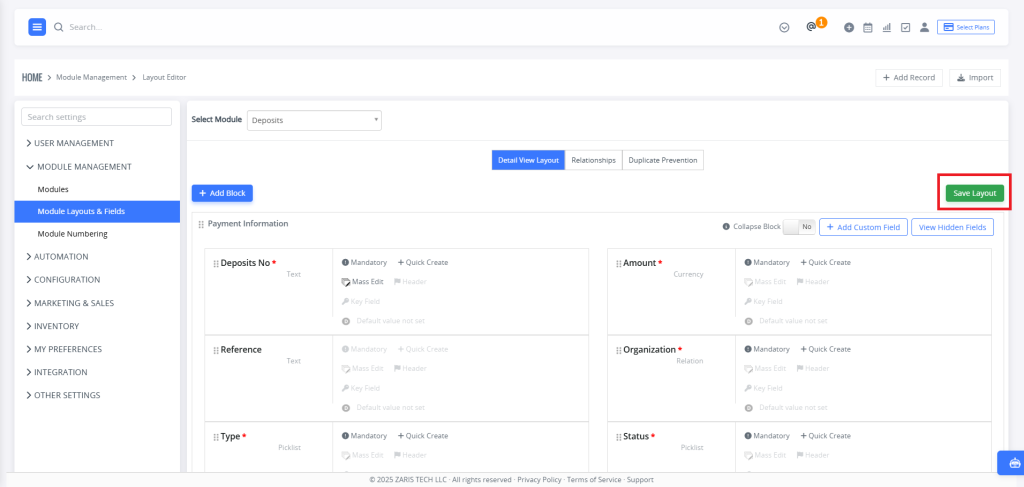Click Add Custom Field button
This screenshot has width=1024, height=487.
click(x=863, y=227)
